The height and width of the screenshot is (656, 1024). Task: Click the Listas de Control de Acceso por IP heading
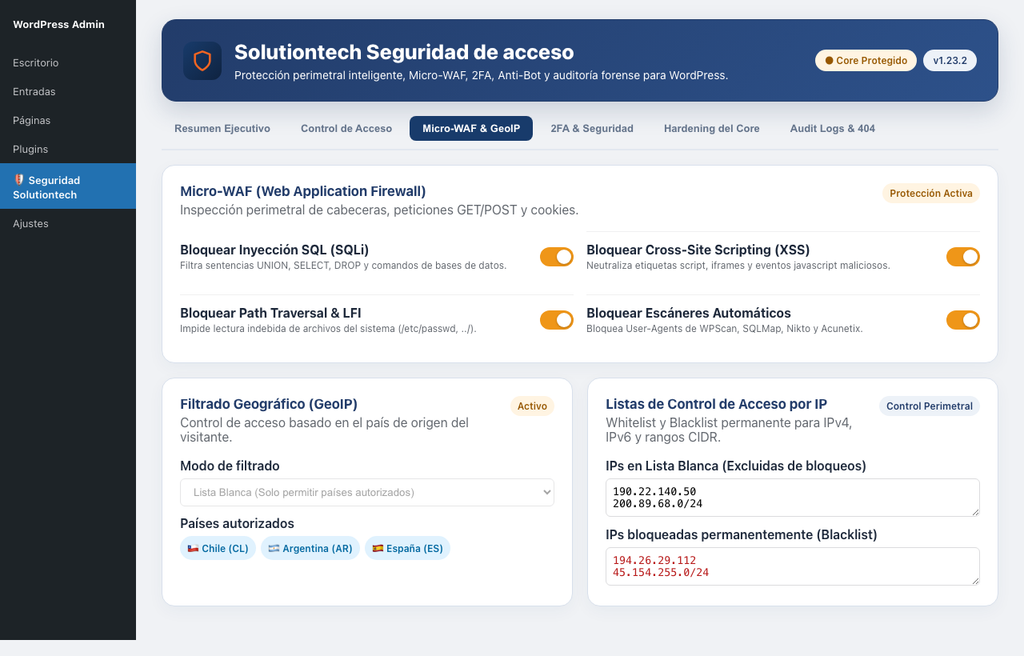[x=716, y=404]
